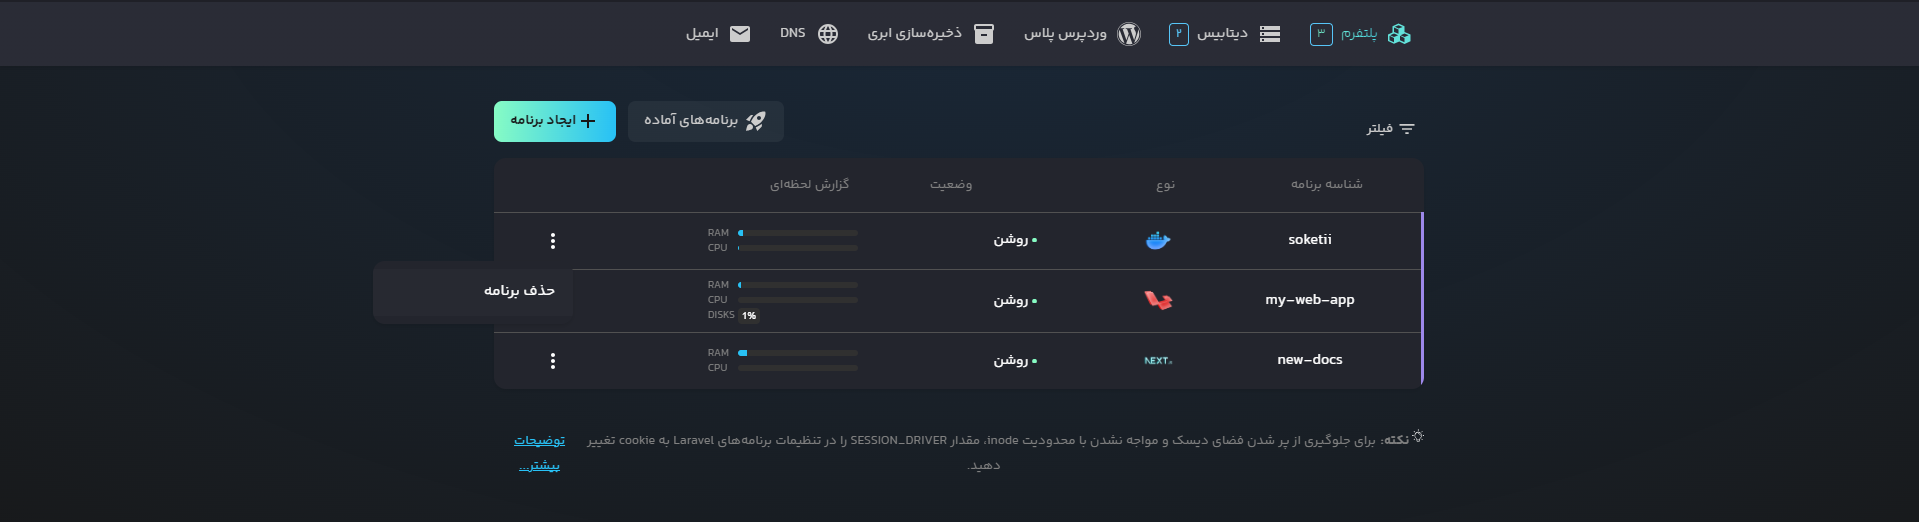Click the شناسه برنامه column header
Viewport: 1919px width, 522px height.
point(1326,185)
